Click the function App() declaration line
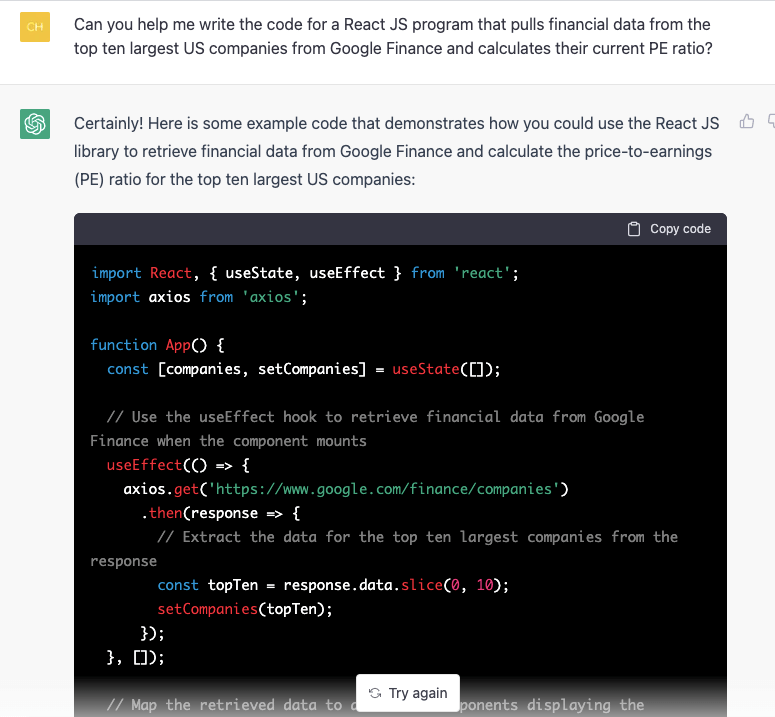This screenshot has height=717, width=775. [158, 345]
